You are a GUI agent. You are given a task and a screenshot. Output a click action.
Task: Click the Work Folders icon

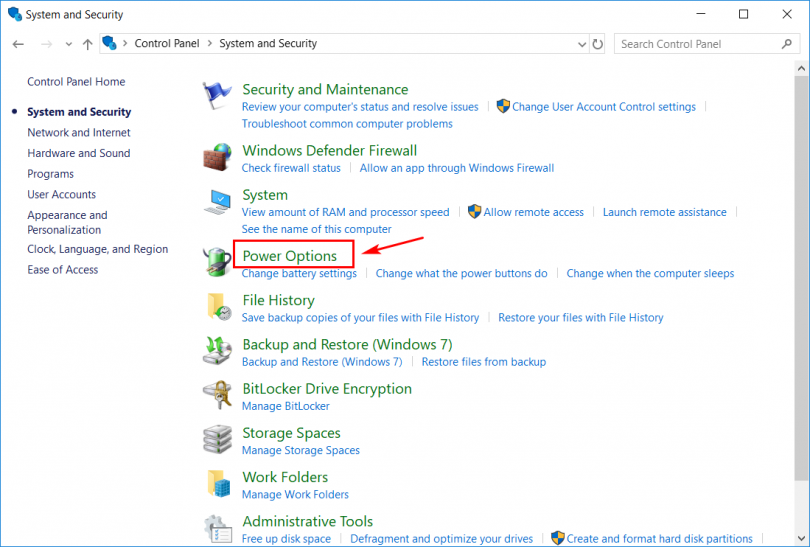218,483
